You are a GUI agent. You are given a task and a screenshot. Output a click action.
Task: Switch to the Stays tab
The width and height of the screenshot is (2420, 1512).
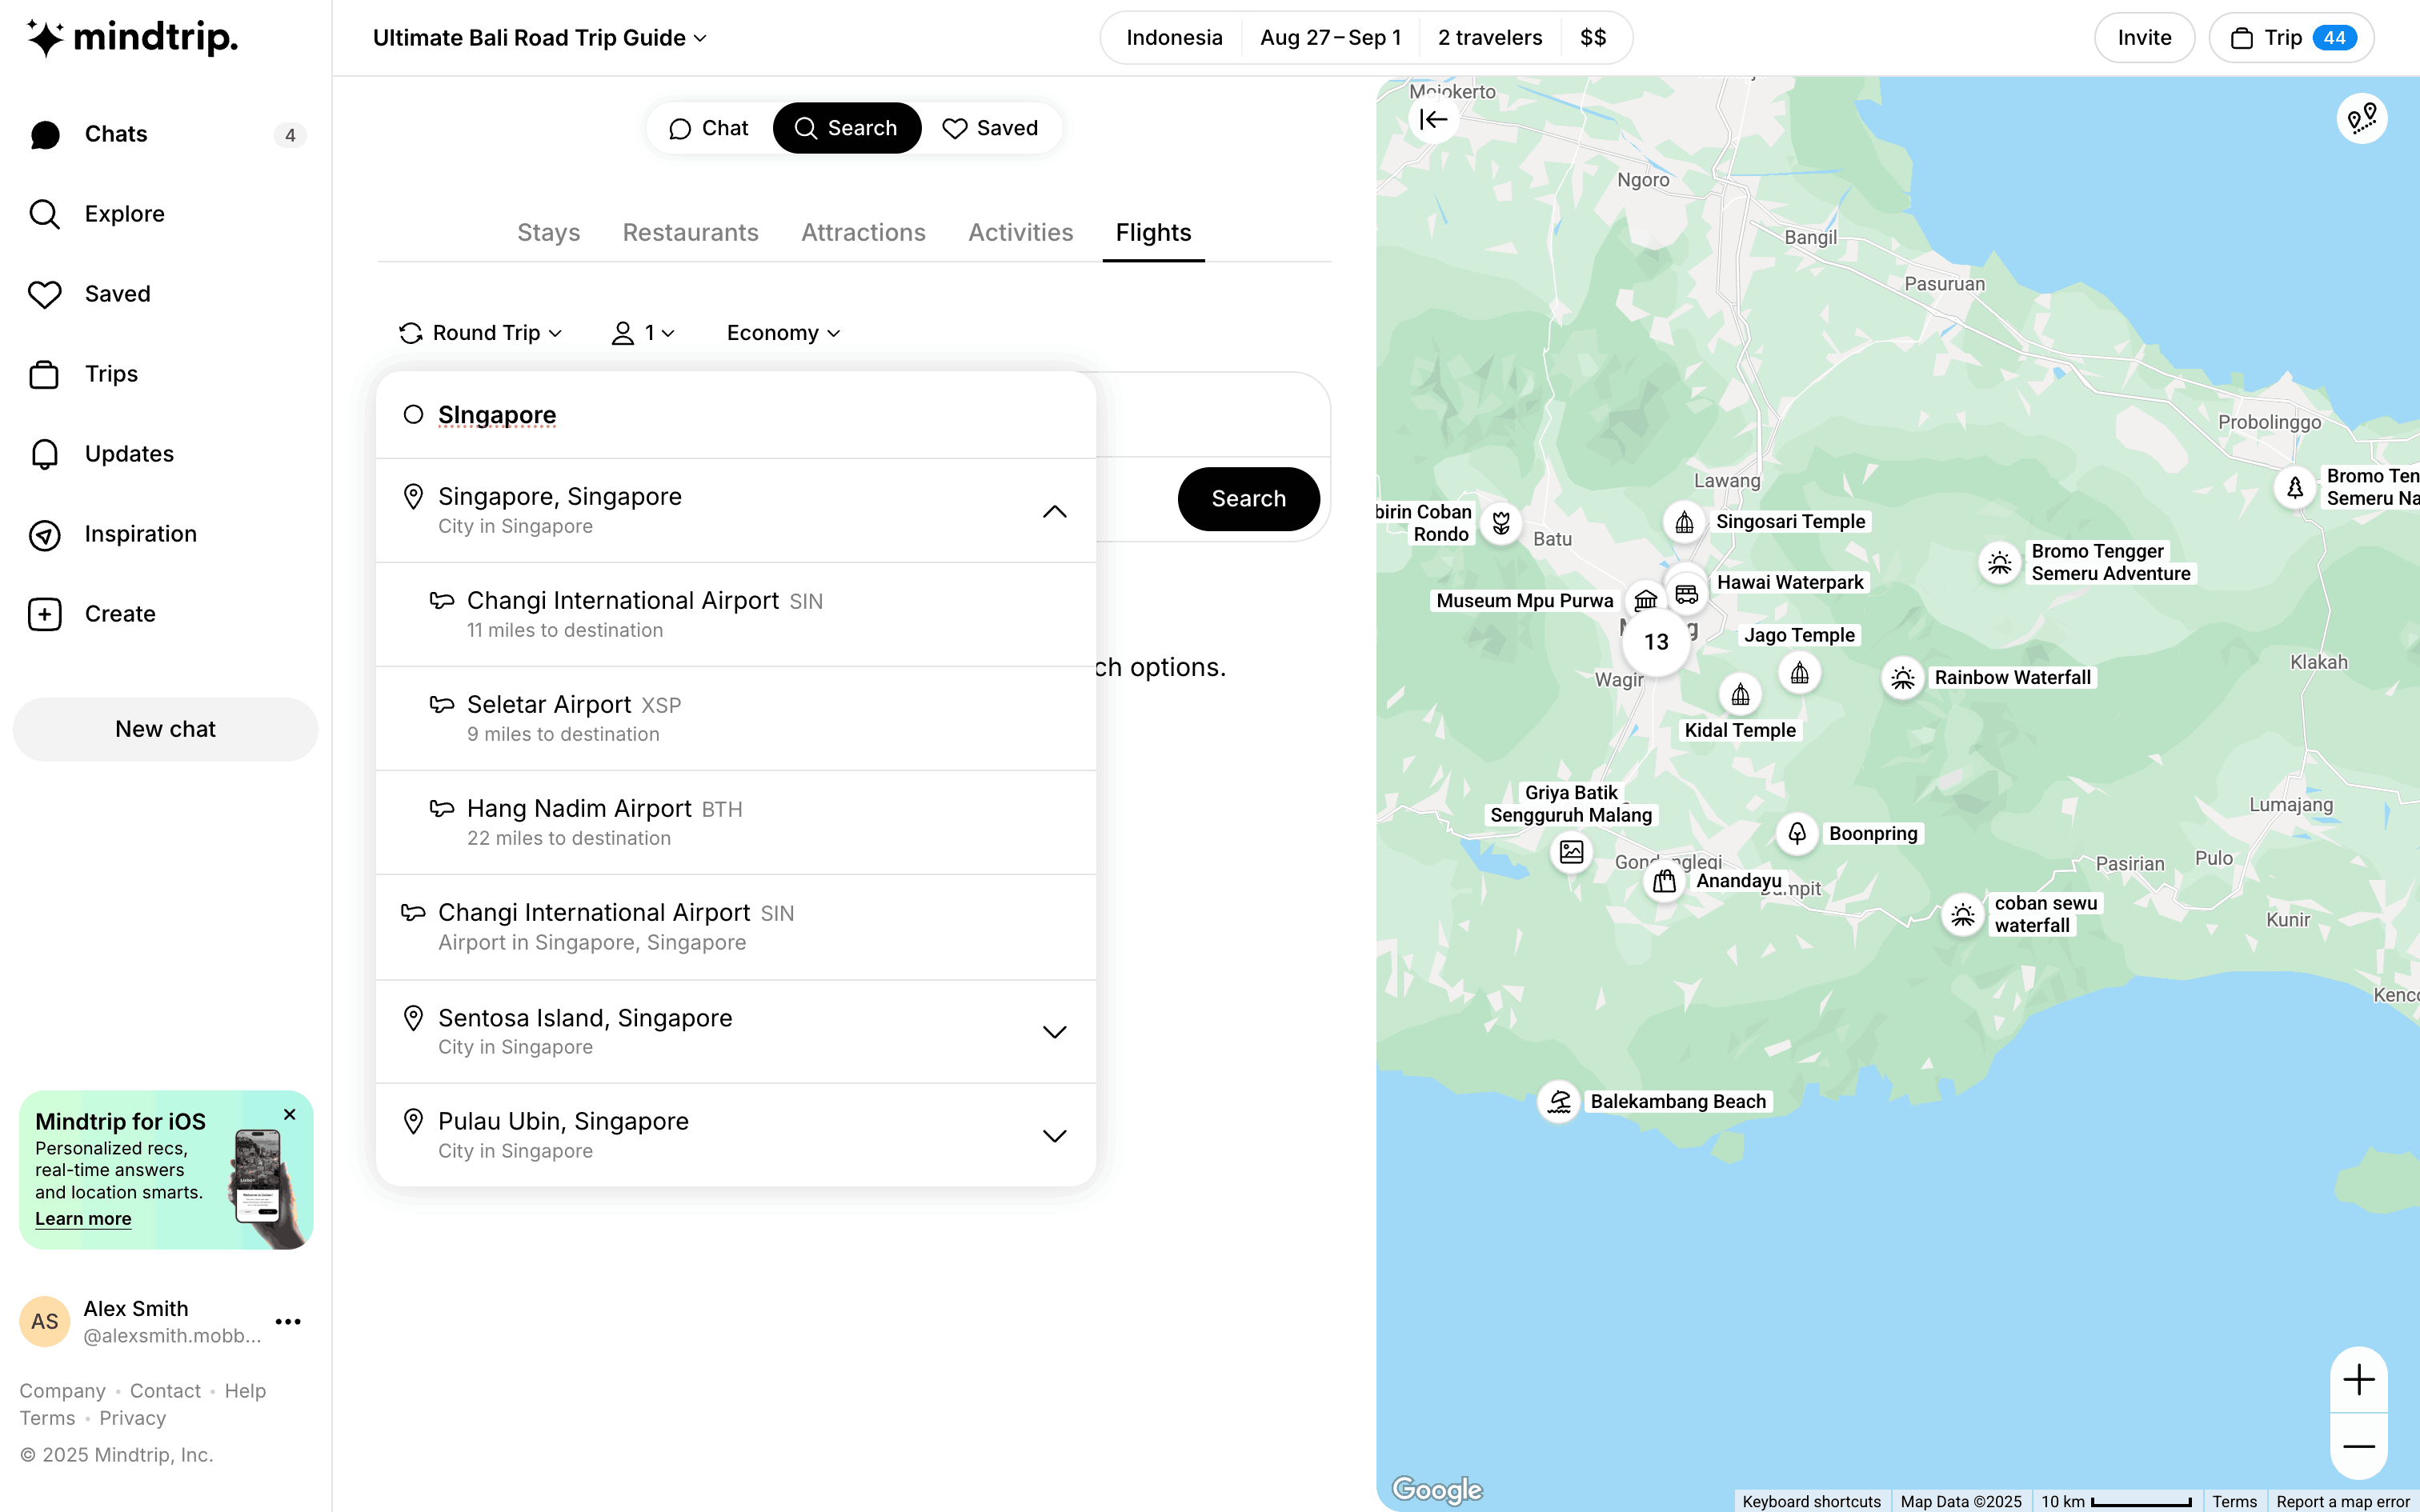coord(548,233)
